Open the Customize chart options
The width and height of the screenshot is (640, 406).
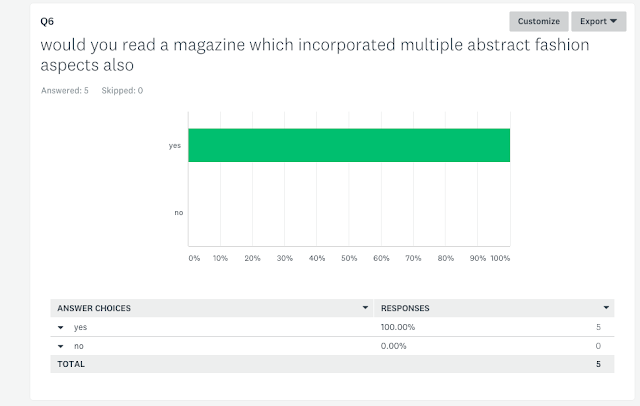[x=538, y=21]
